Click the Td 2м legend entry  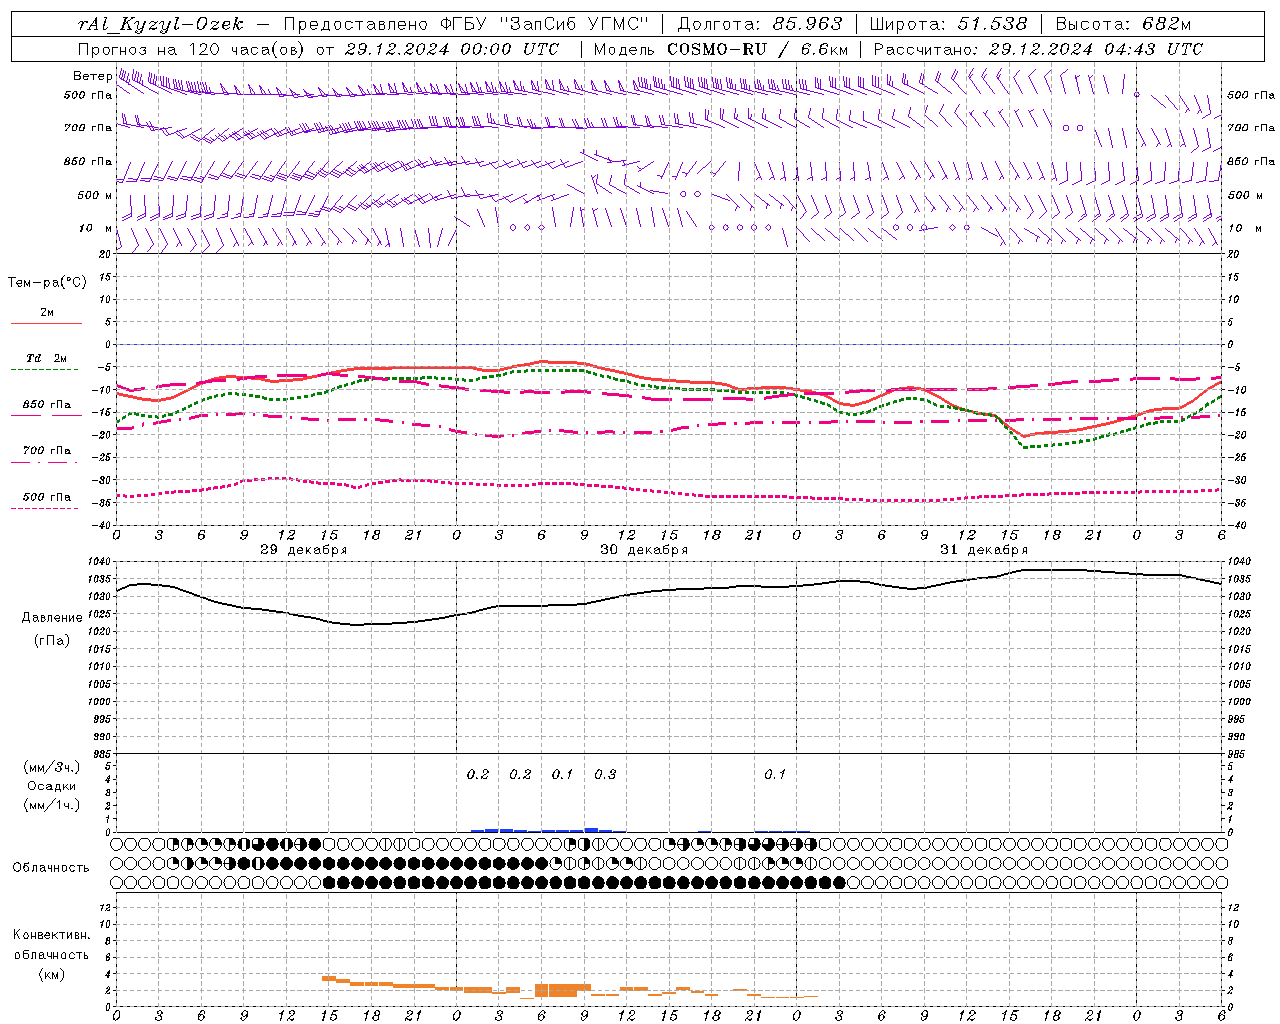[46, 358]
